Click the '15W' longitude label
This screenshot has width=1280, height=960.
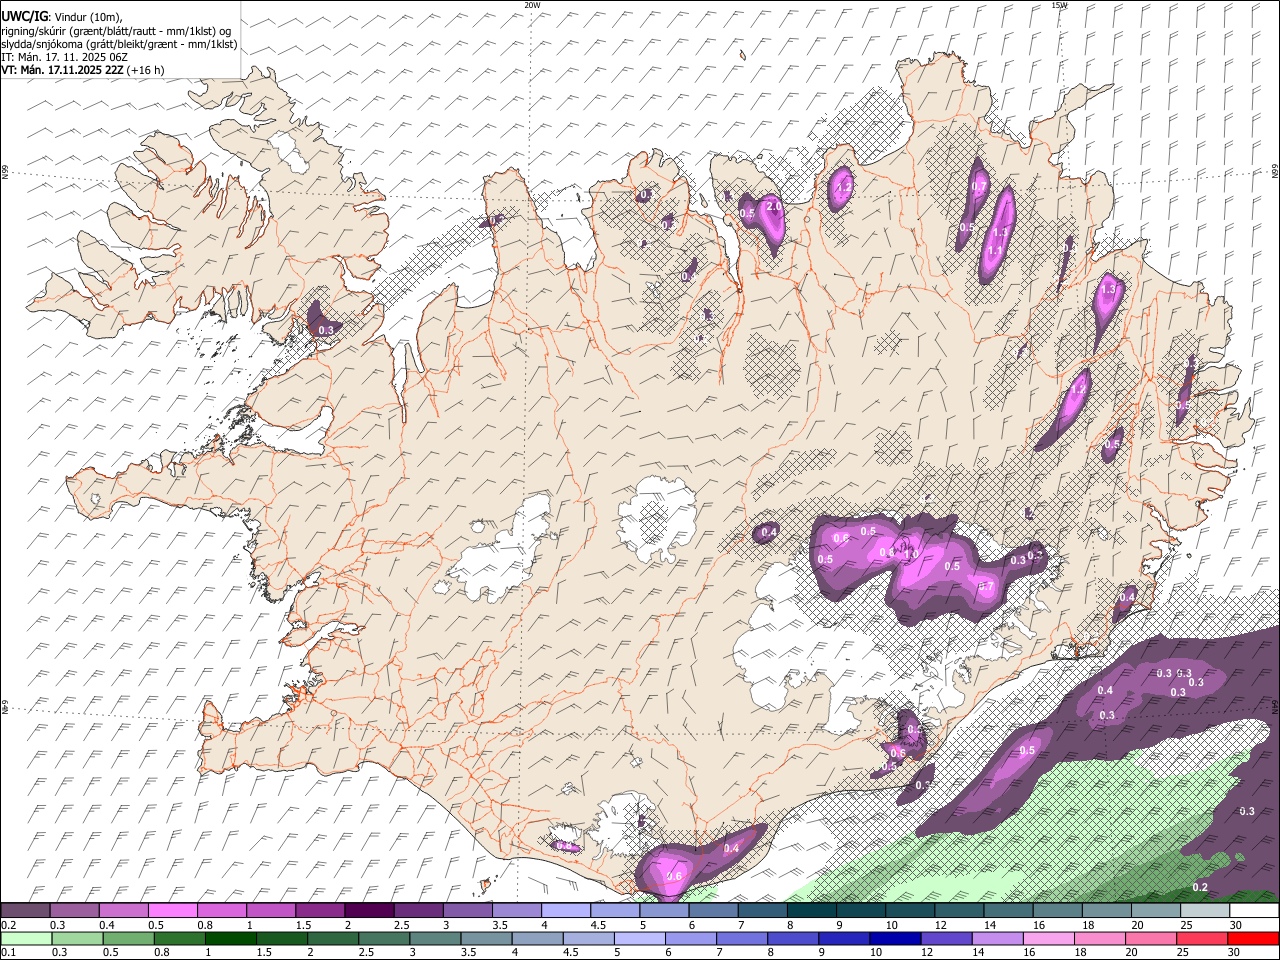click(x=1059, y=5)
